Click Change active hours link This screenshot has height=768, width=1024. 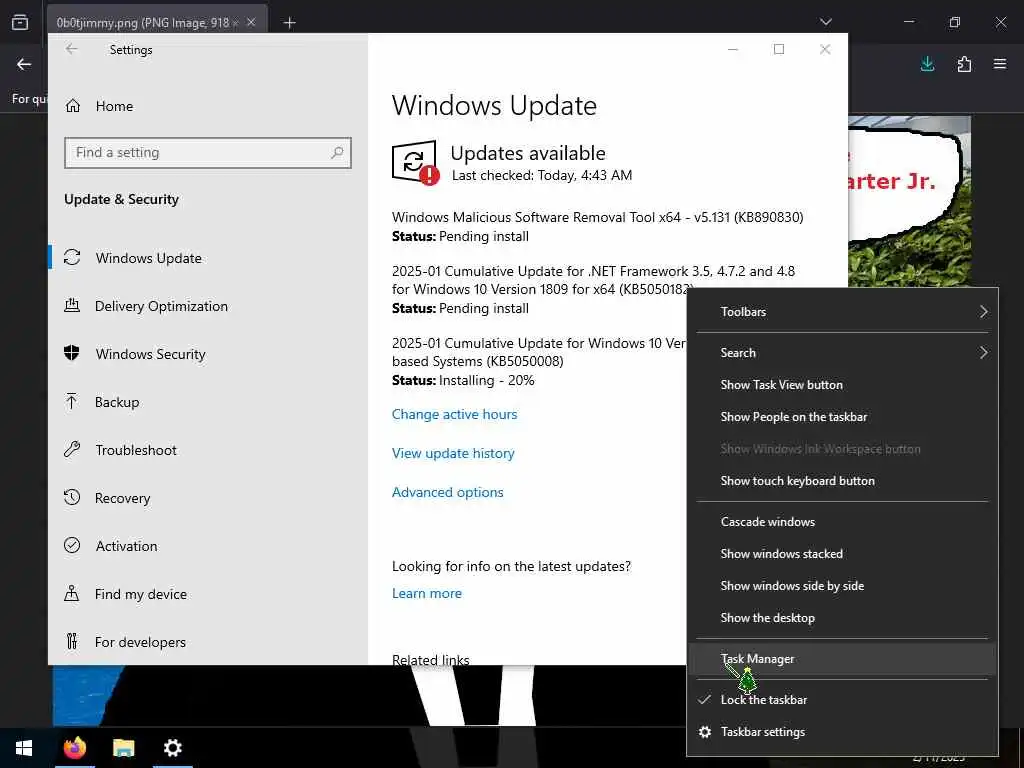455,414
